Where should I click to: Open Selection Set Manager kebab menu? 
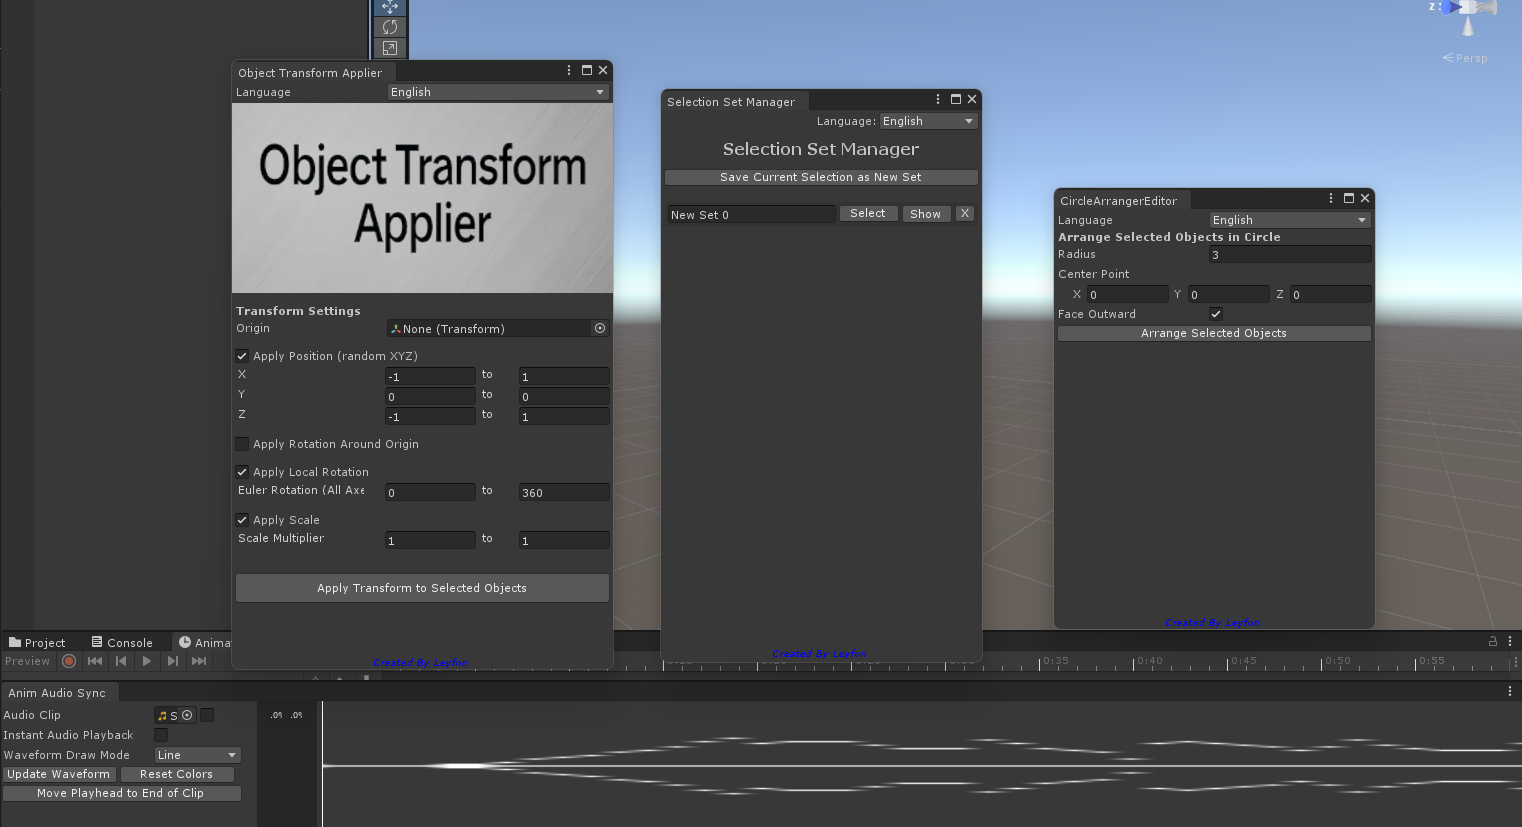[x=938, y=99]
